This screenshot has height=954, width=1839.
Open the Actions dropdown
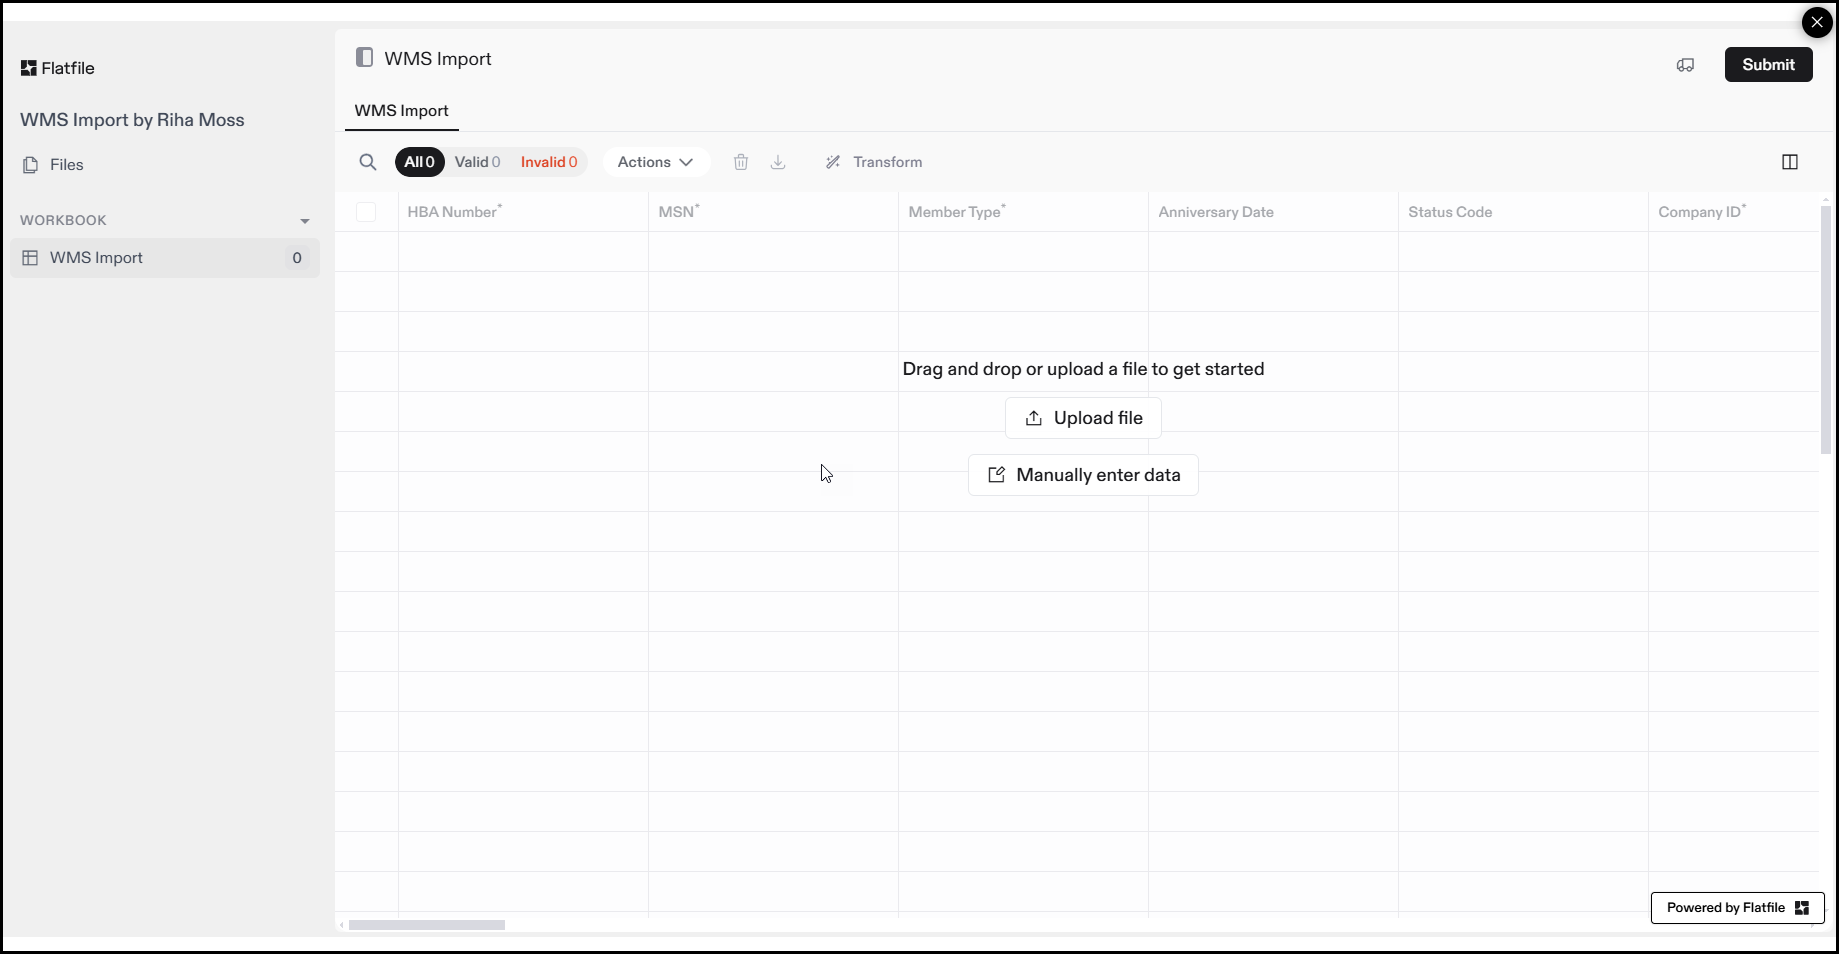(x=655, y=162)
